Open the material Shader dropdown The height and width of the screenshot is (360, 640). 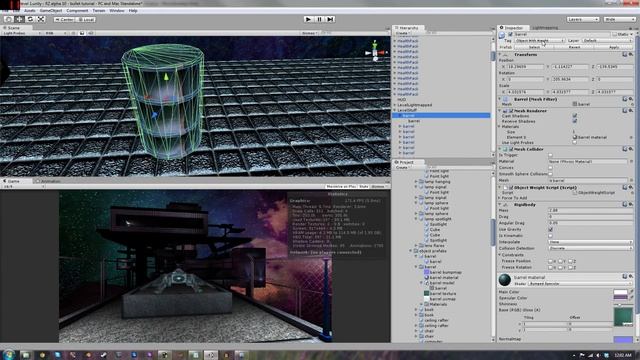pos(580,283)
